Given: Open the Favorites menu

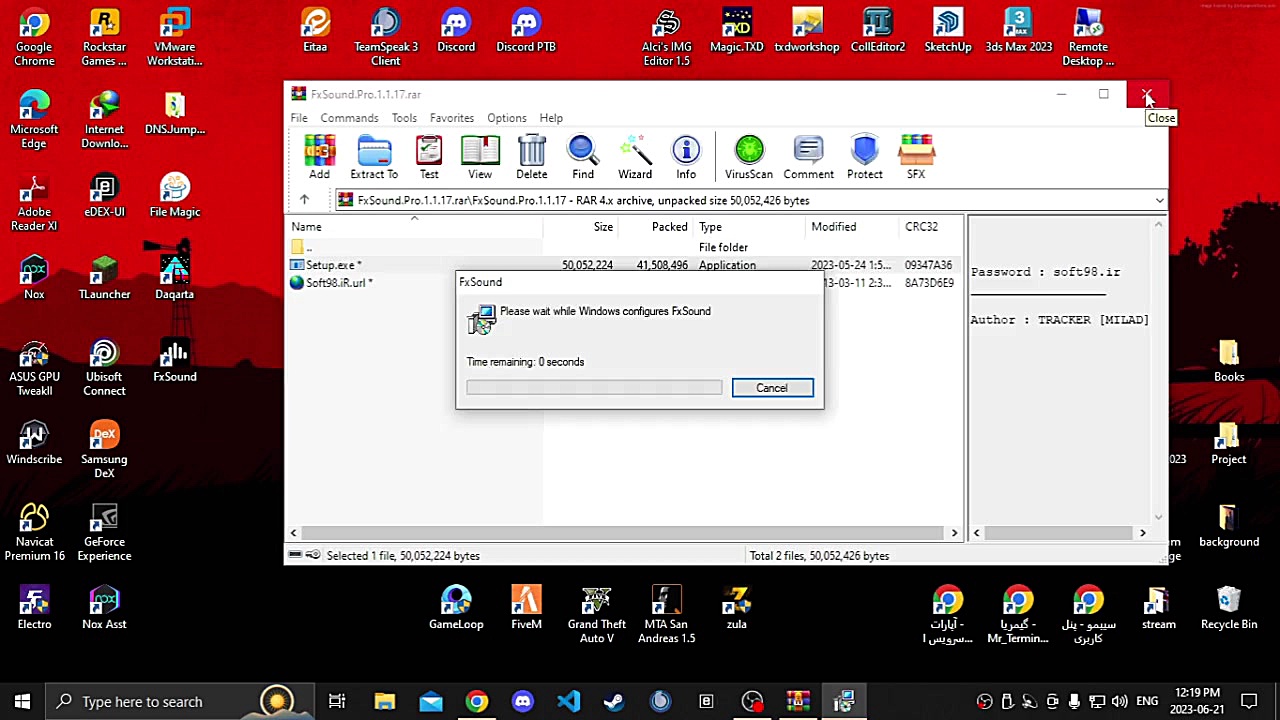Looking at the screenshot, I should [452, 118].
